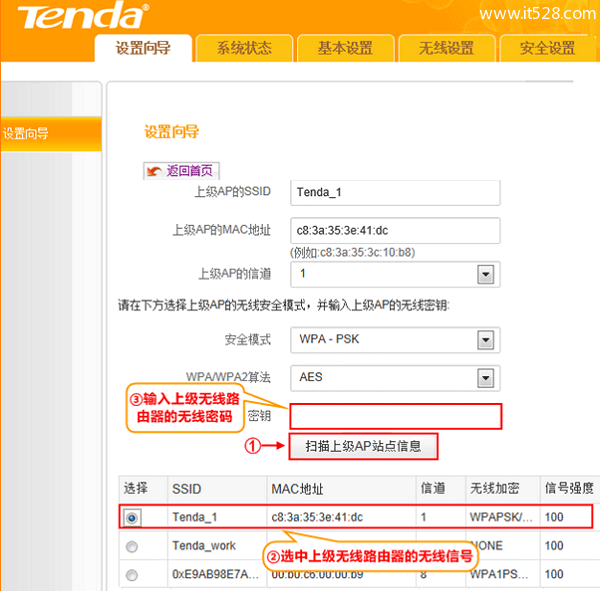Click into the 密钥 password field
This screenshot has width=600, height=591.
click(395, 416)
